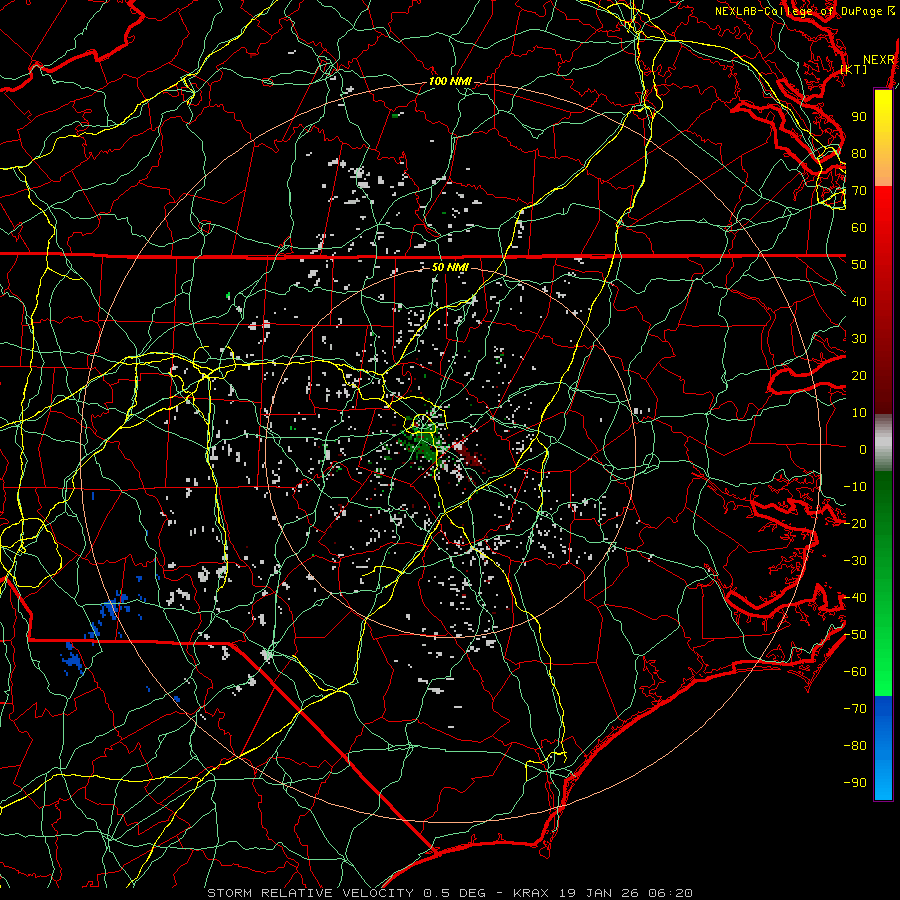Click the bright red segment of color bar
This screenshot has width=900, height=900.
(883, 207)
